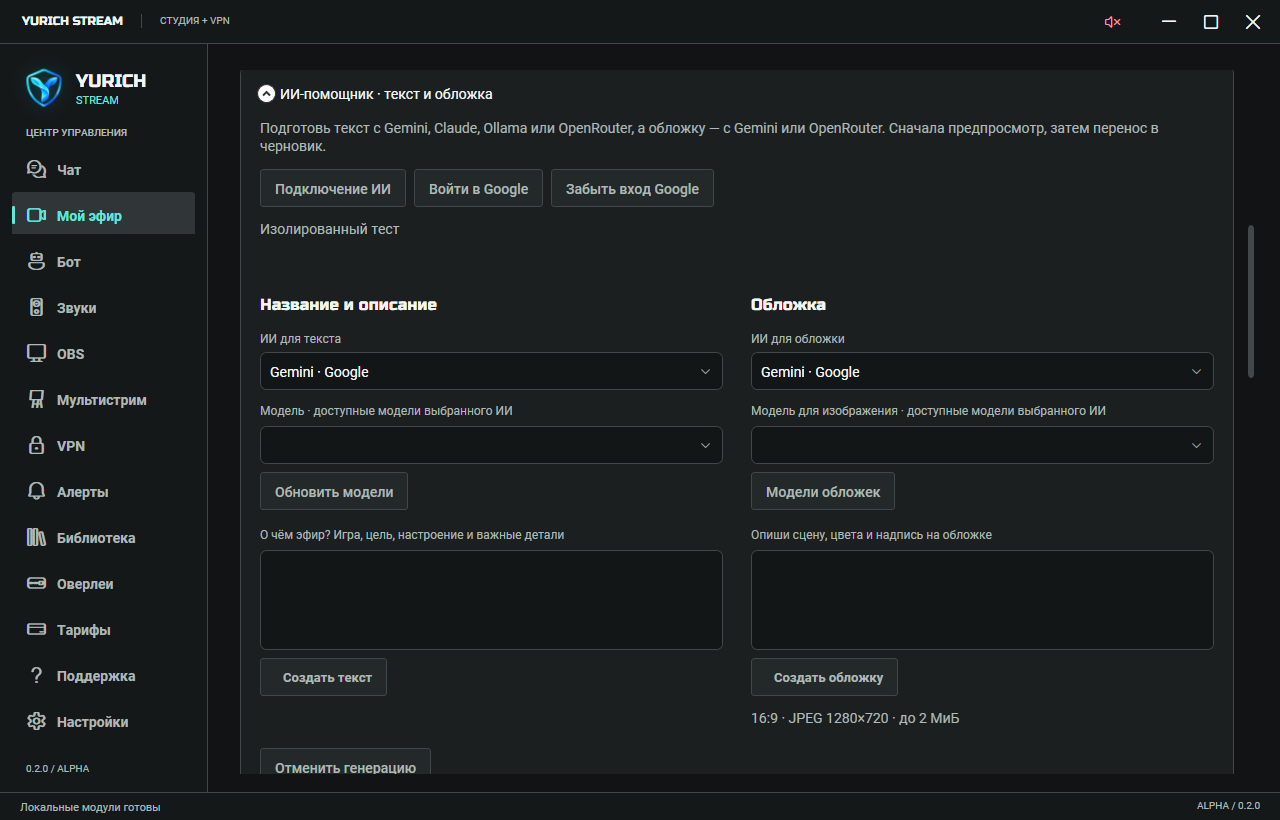Open the Тарифы page
This screenshot has height=820, width=1280.
(103, 630)
